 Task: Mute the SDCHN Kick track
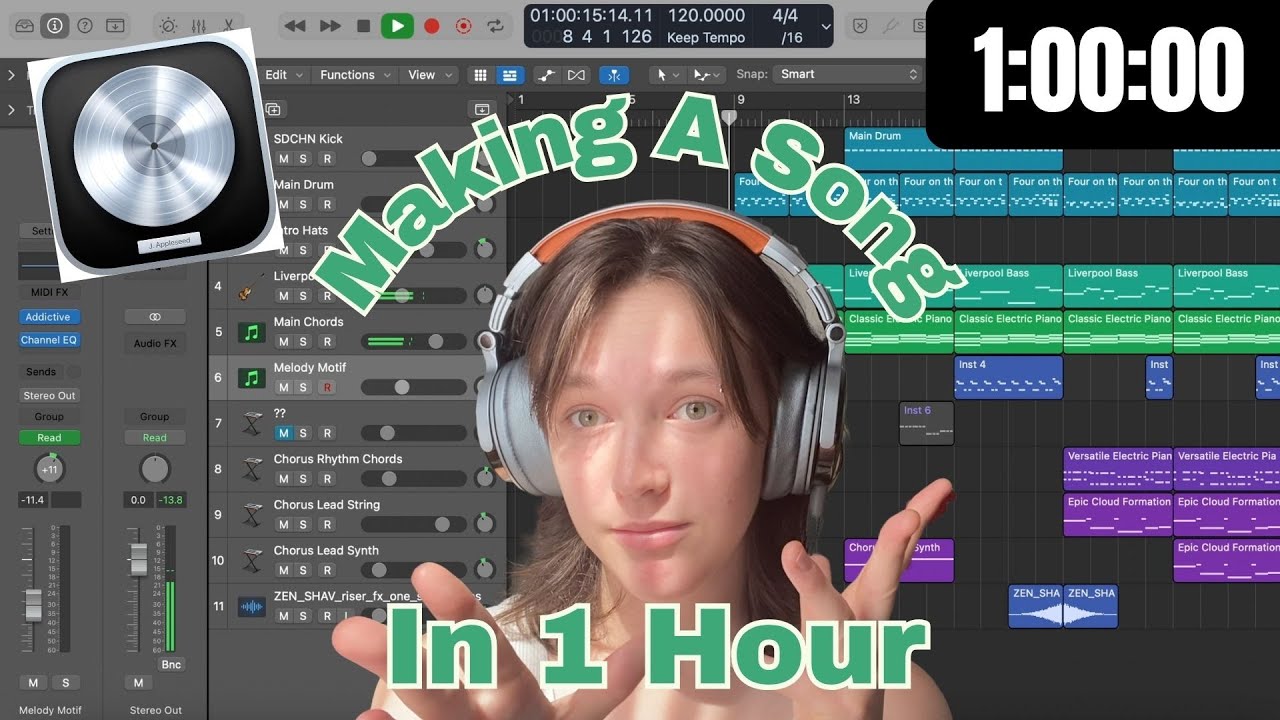[284, 159]
